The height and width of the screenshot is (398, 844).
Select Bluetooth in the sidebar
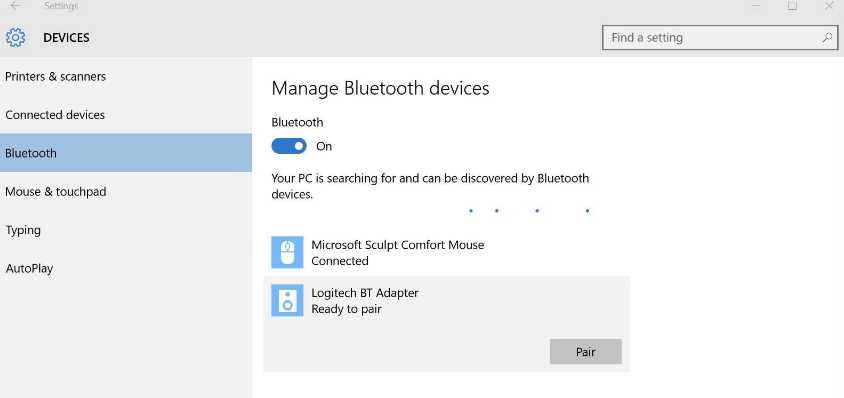click(125, 153)
